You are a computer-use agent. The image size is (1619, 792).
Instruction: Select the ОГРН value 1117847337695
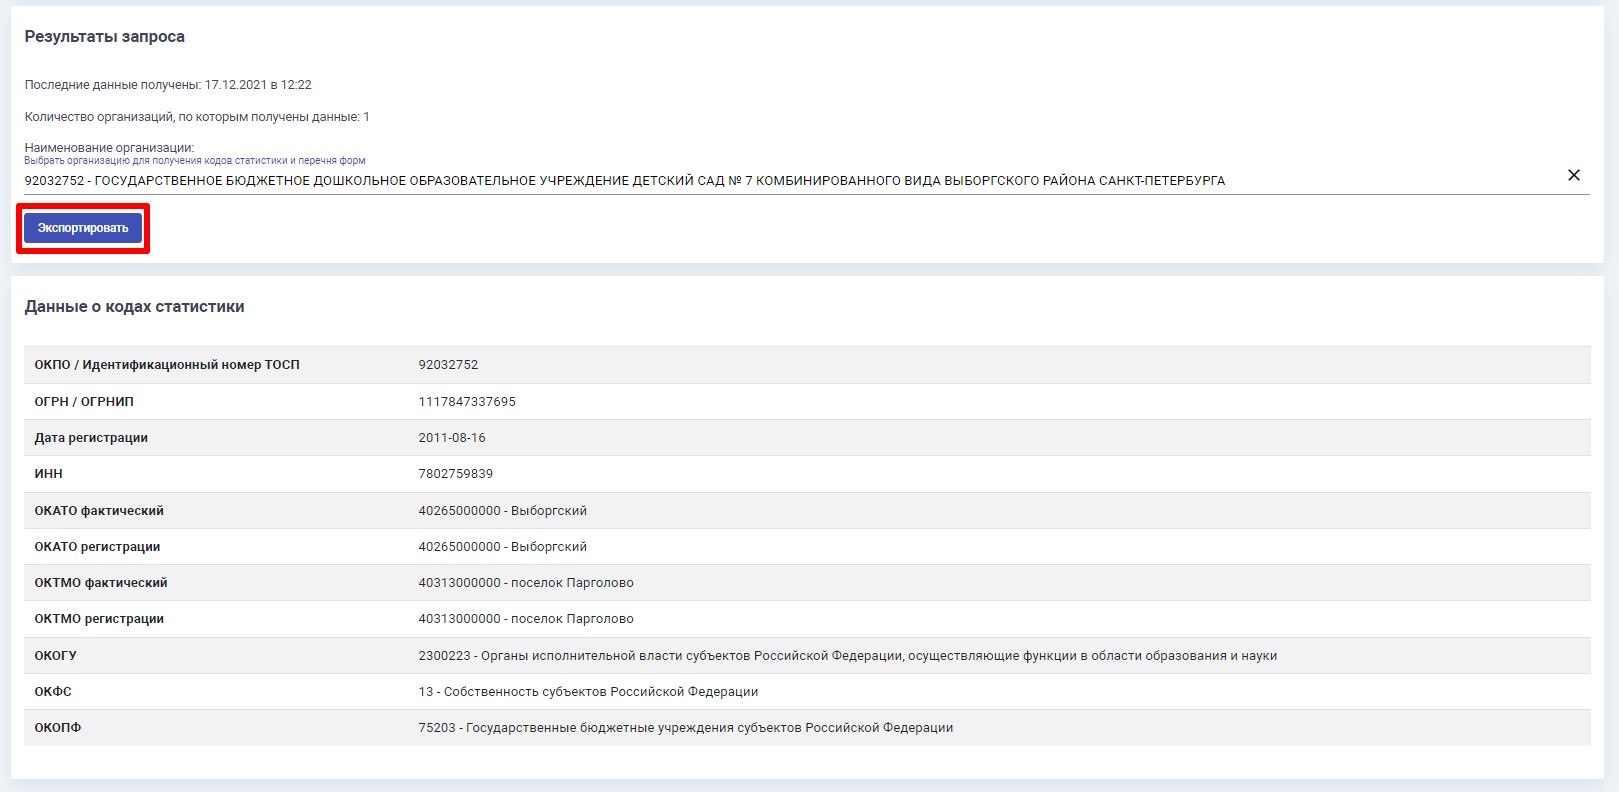[x=467, y=401]
